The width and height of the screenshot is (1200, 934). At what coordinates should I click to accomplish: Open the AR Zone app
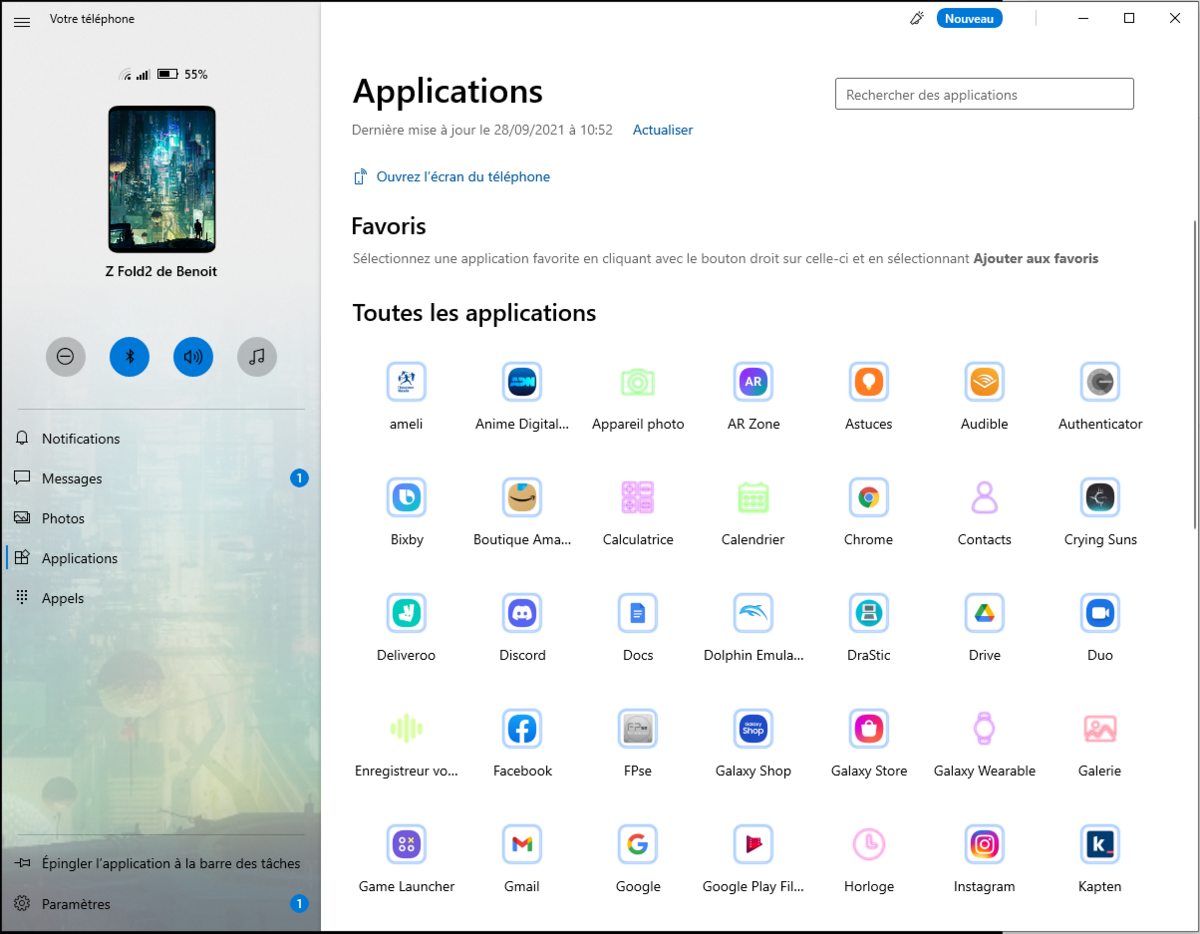point(753,382)
